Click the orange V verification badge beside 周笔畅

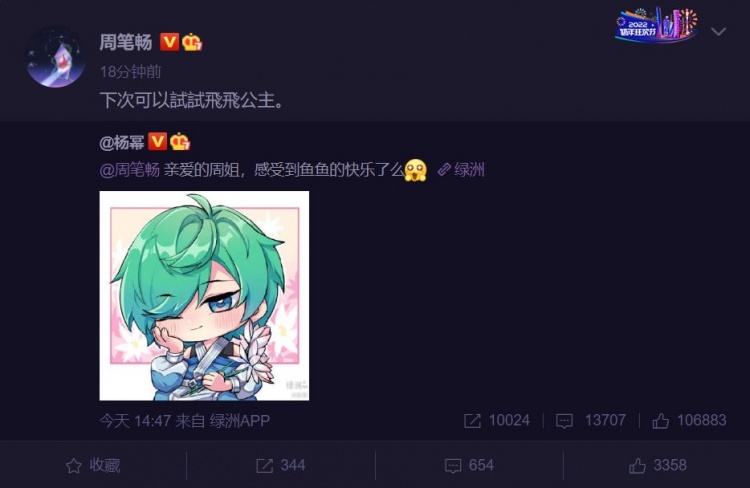[x=169, y=42]
